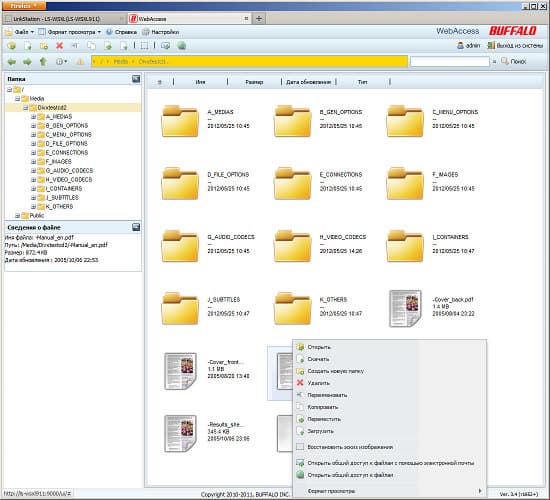Viewport: 550px width, 500px height.
Task: Click the New Folder toolbar icon
Action: (x=44, y=46)
